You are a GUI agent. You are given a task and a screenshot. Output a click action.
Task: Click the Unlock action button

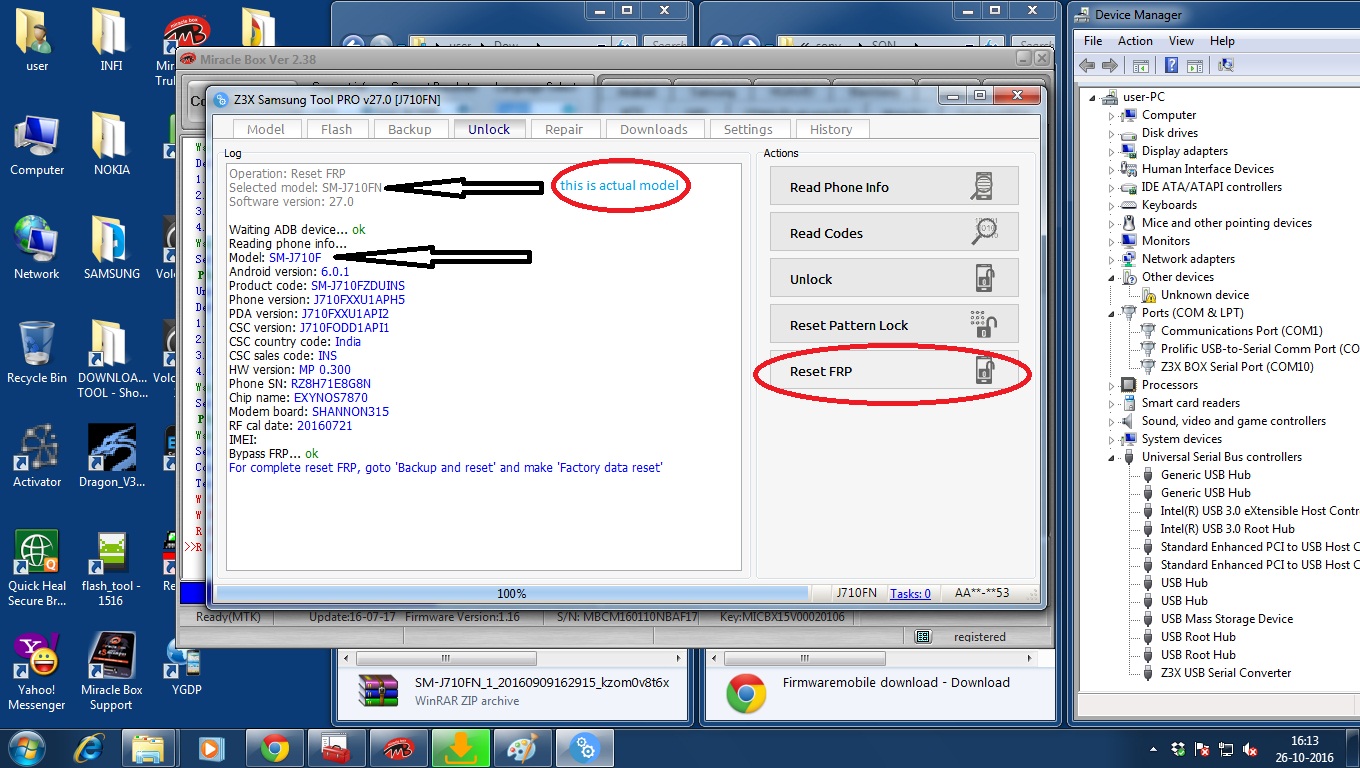click(894, 279)
